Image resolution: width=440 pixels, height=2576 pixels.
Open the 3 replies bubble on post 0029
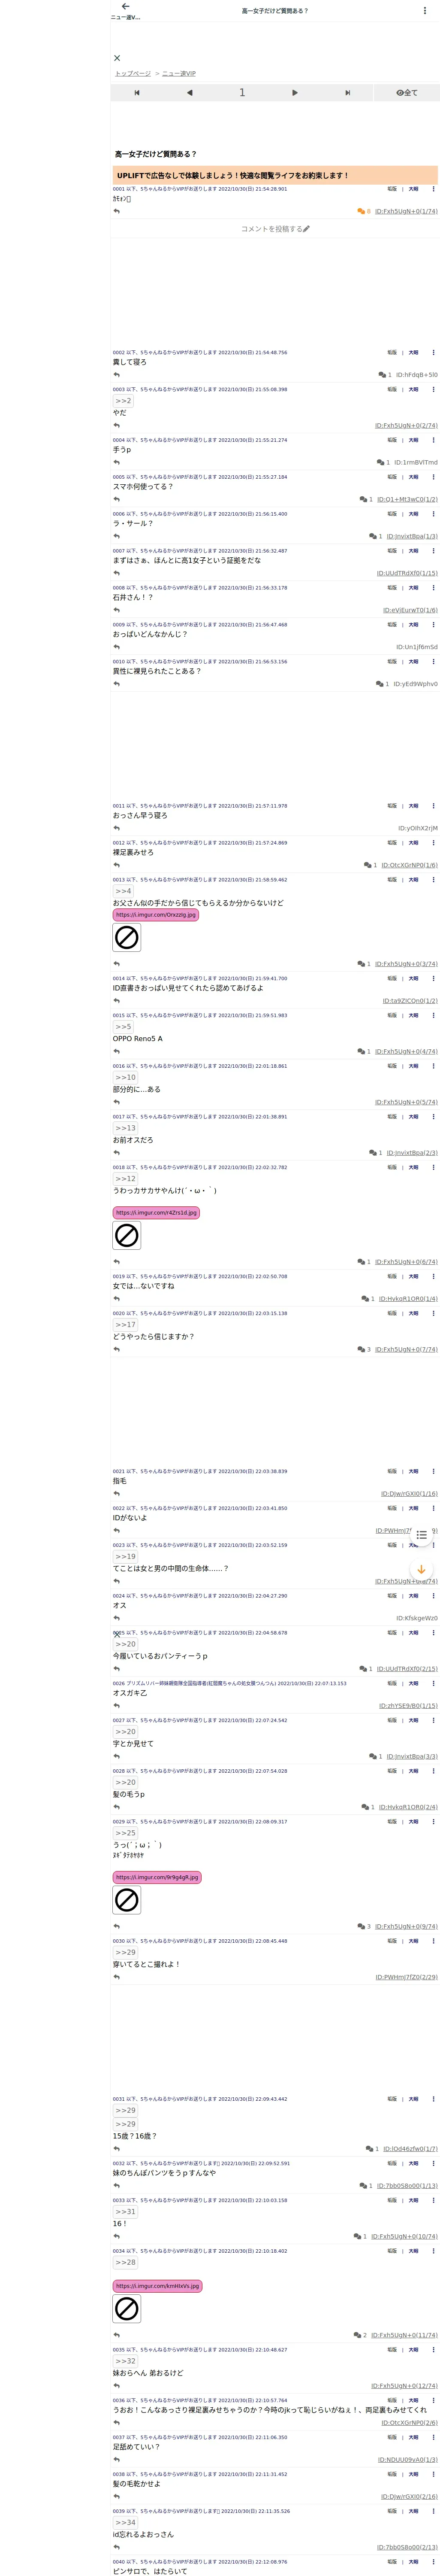[365, 1927]
